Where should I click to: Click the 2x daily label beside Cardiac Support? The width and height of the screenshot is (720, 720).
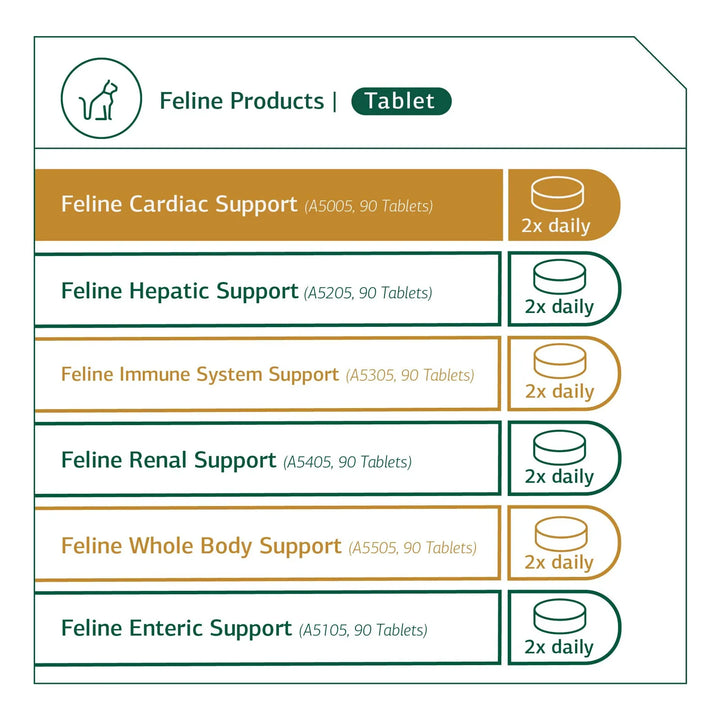556,225
